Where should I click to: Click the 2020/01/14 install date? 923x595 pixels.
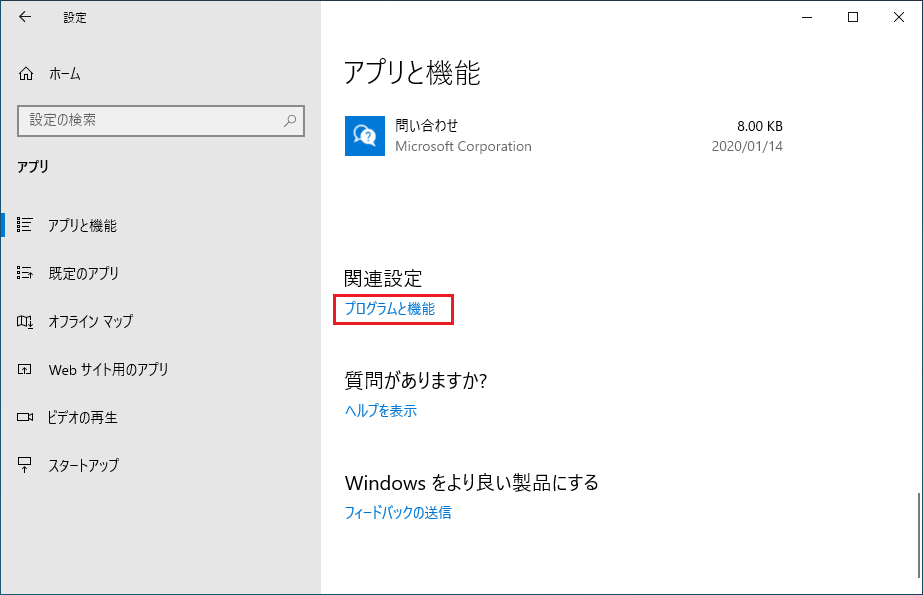pos(747,146)
